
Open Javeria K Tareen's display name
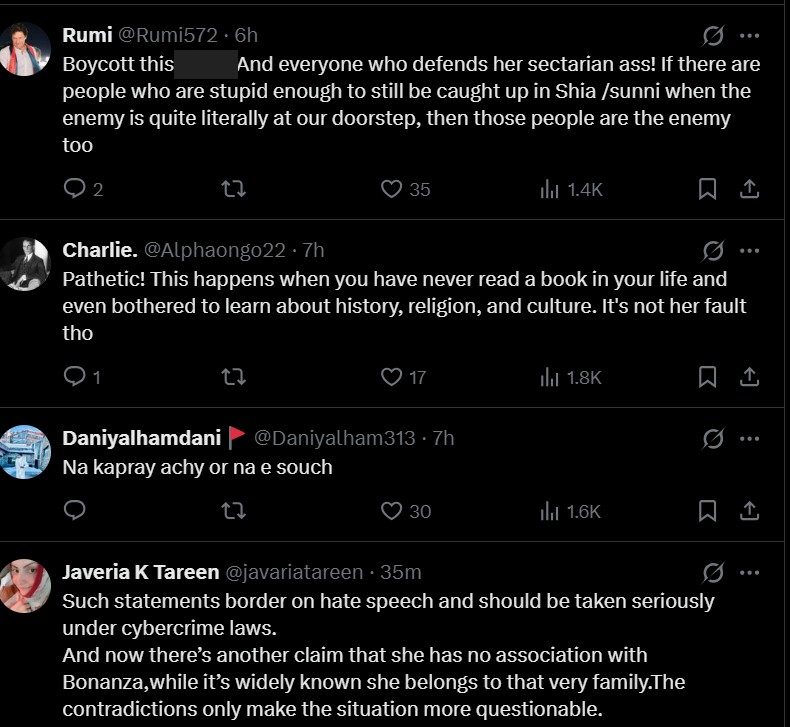pos(140,572)
